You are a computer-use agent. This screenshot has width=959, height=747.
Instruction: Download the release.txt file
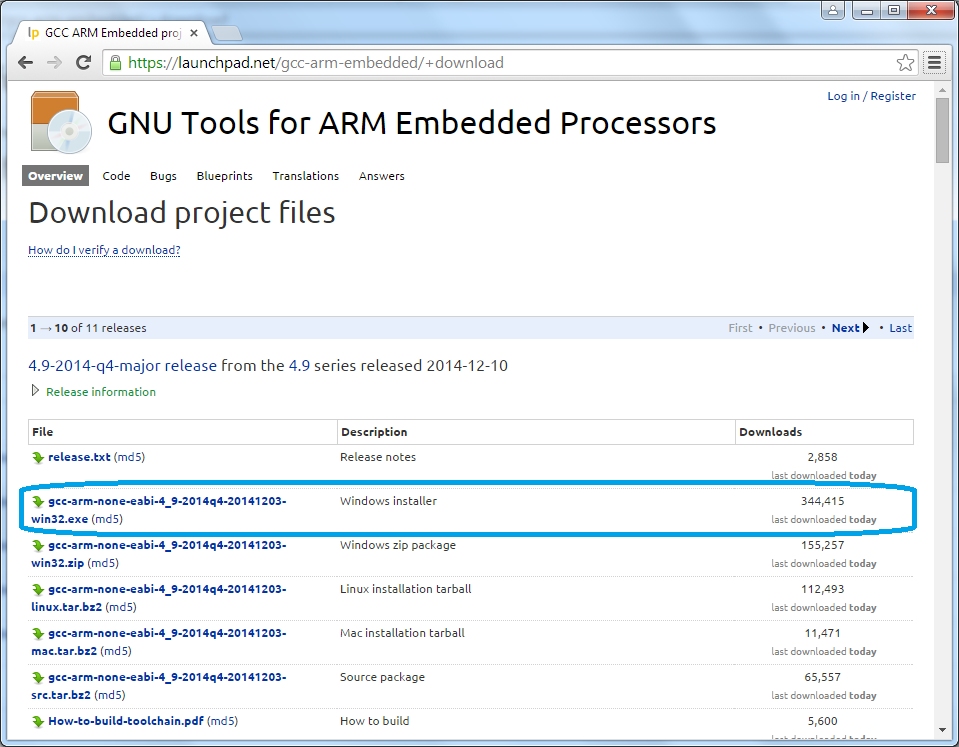tap(80, 457)
